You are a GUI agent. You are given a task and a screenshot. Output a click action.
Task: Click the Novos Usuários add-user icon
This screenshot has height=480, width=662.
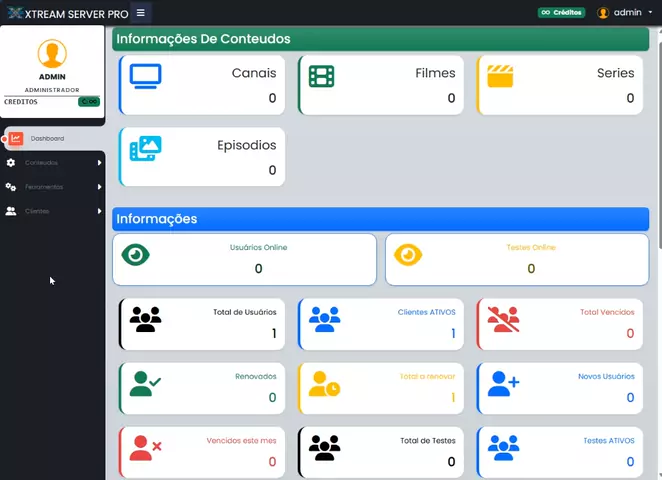click(x=503, y=383)
